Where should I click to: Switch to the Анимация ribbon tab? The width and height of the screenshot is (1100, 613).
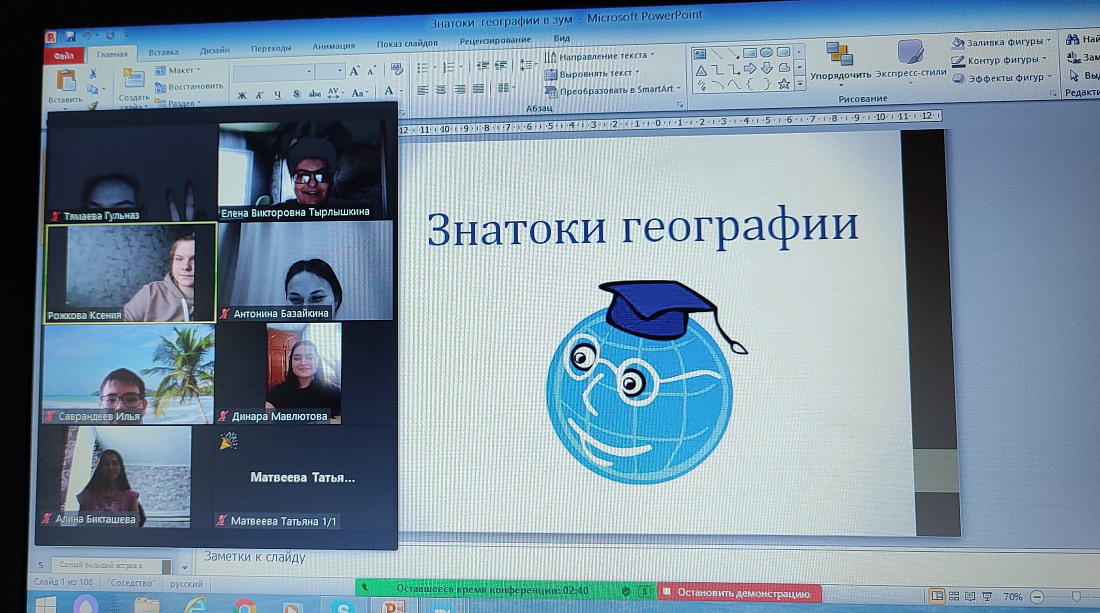pos(332,44)
